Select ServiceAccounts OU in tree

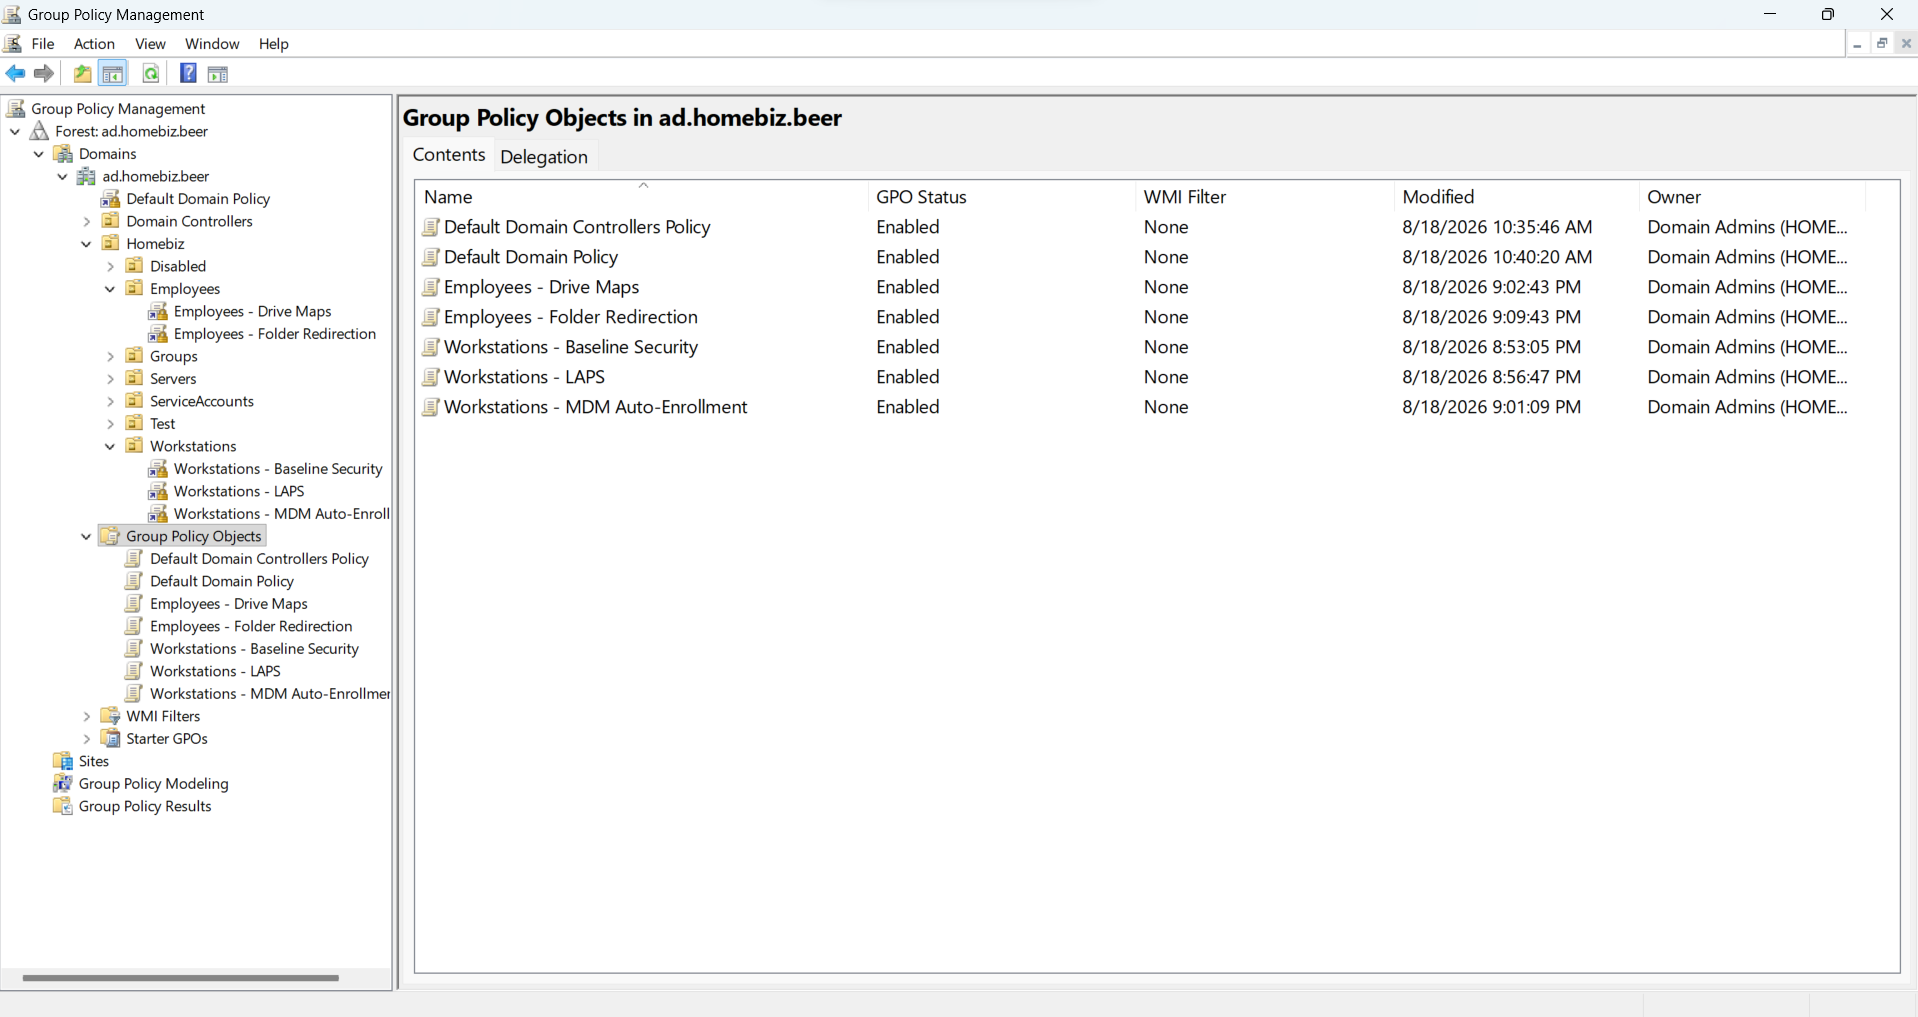coord(202,401)
